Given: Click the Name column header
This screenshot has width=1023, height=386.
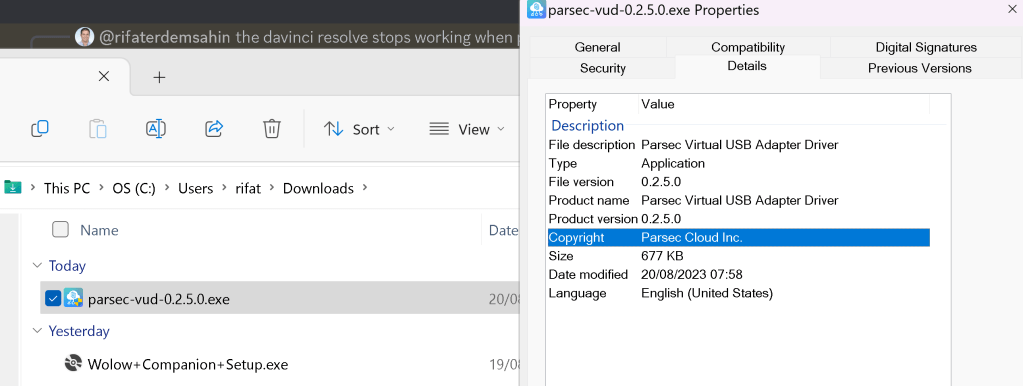Looking at the screenshot, I should point(99,230).
